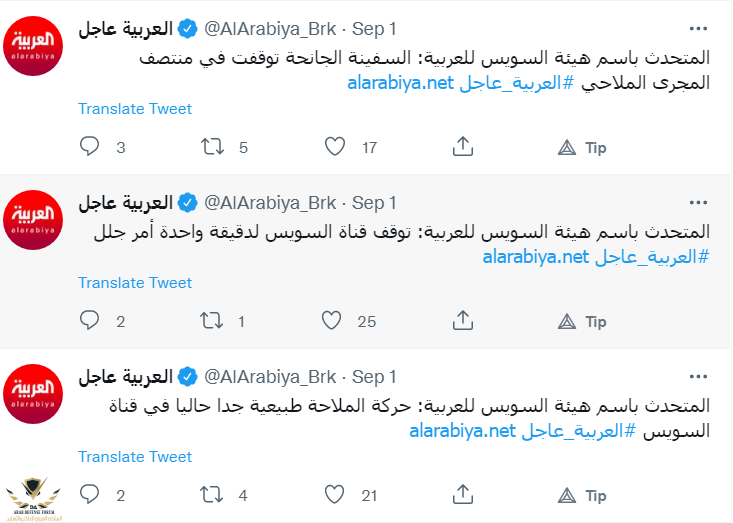Share the first tweet via the share icon
Image resolution: width=733 pixels, height=523 pixels.
coord(463,146)
